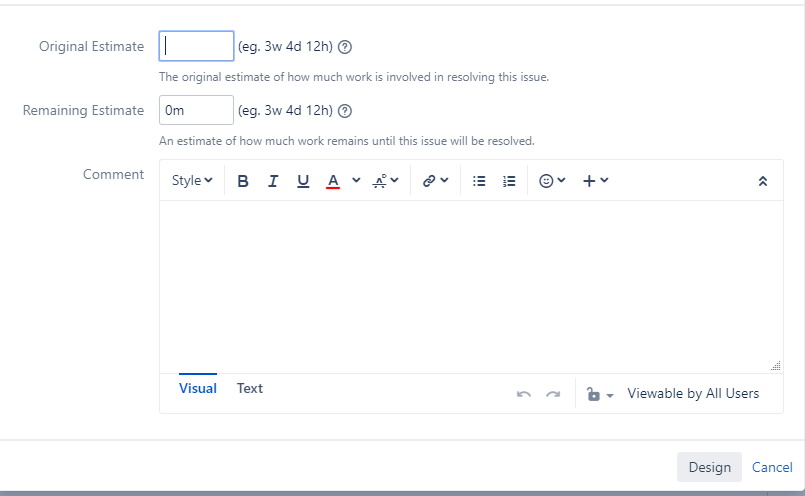
Task: Click the Bold formatting icon
Action: (x=243, y=181)
